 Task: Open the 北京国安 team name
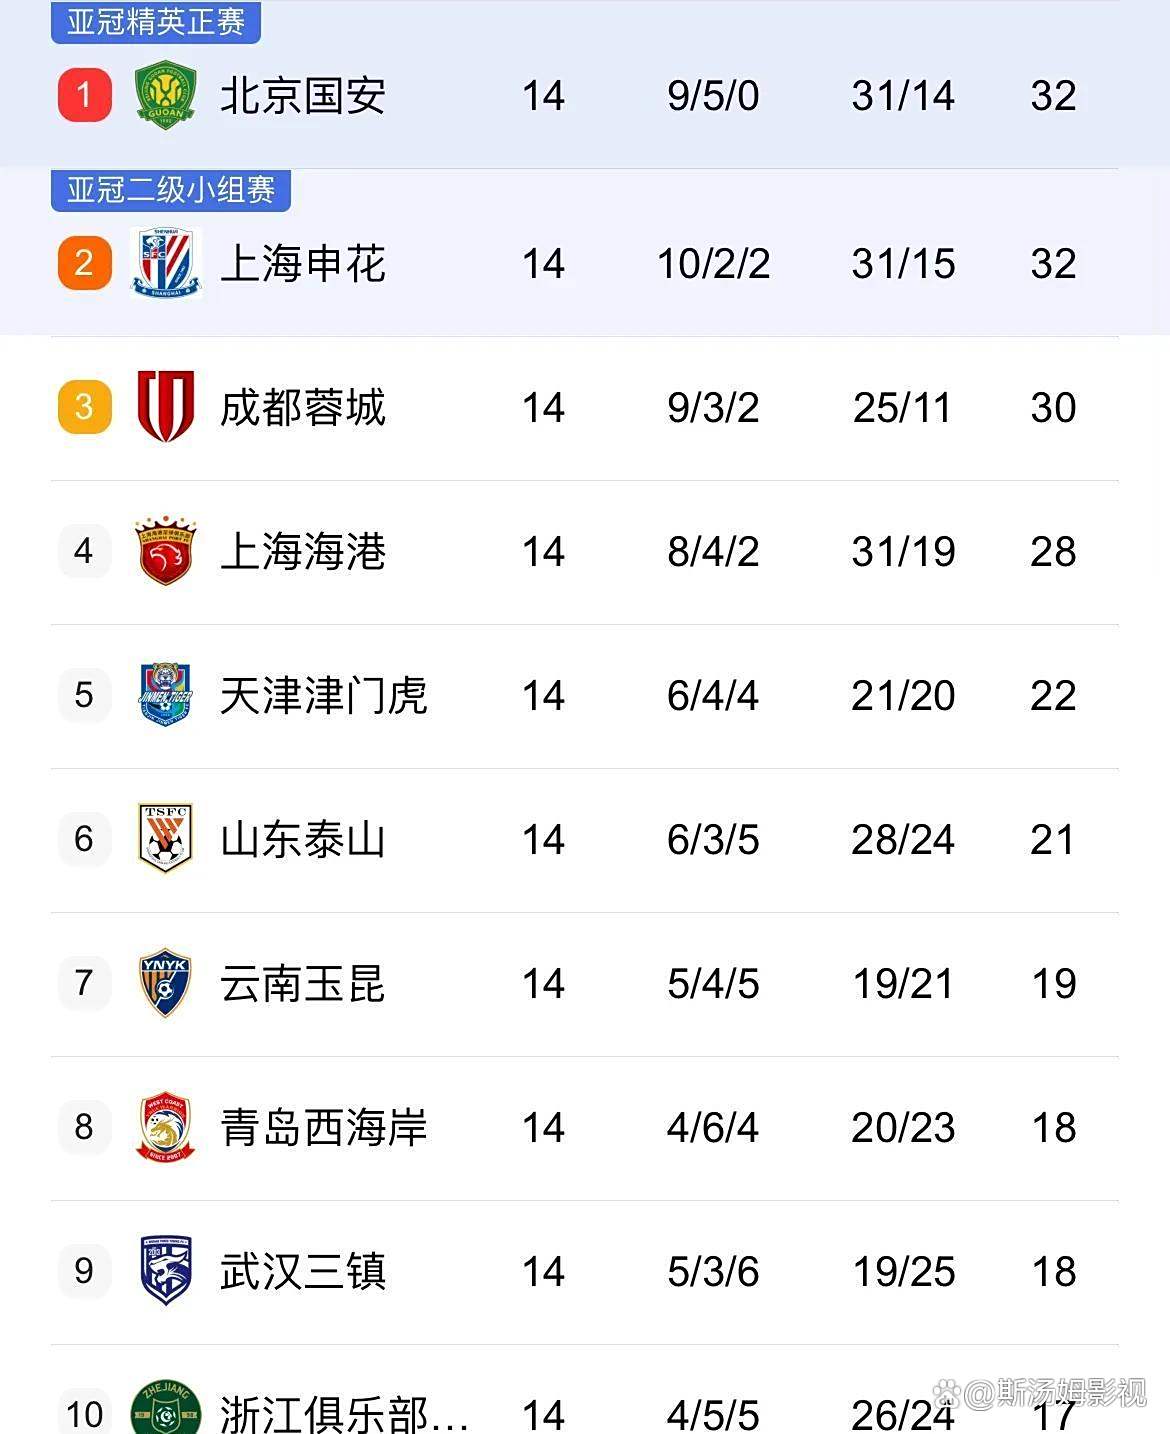(x=303, y=96)
